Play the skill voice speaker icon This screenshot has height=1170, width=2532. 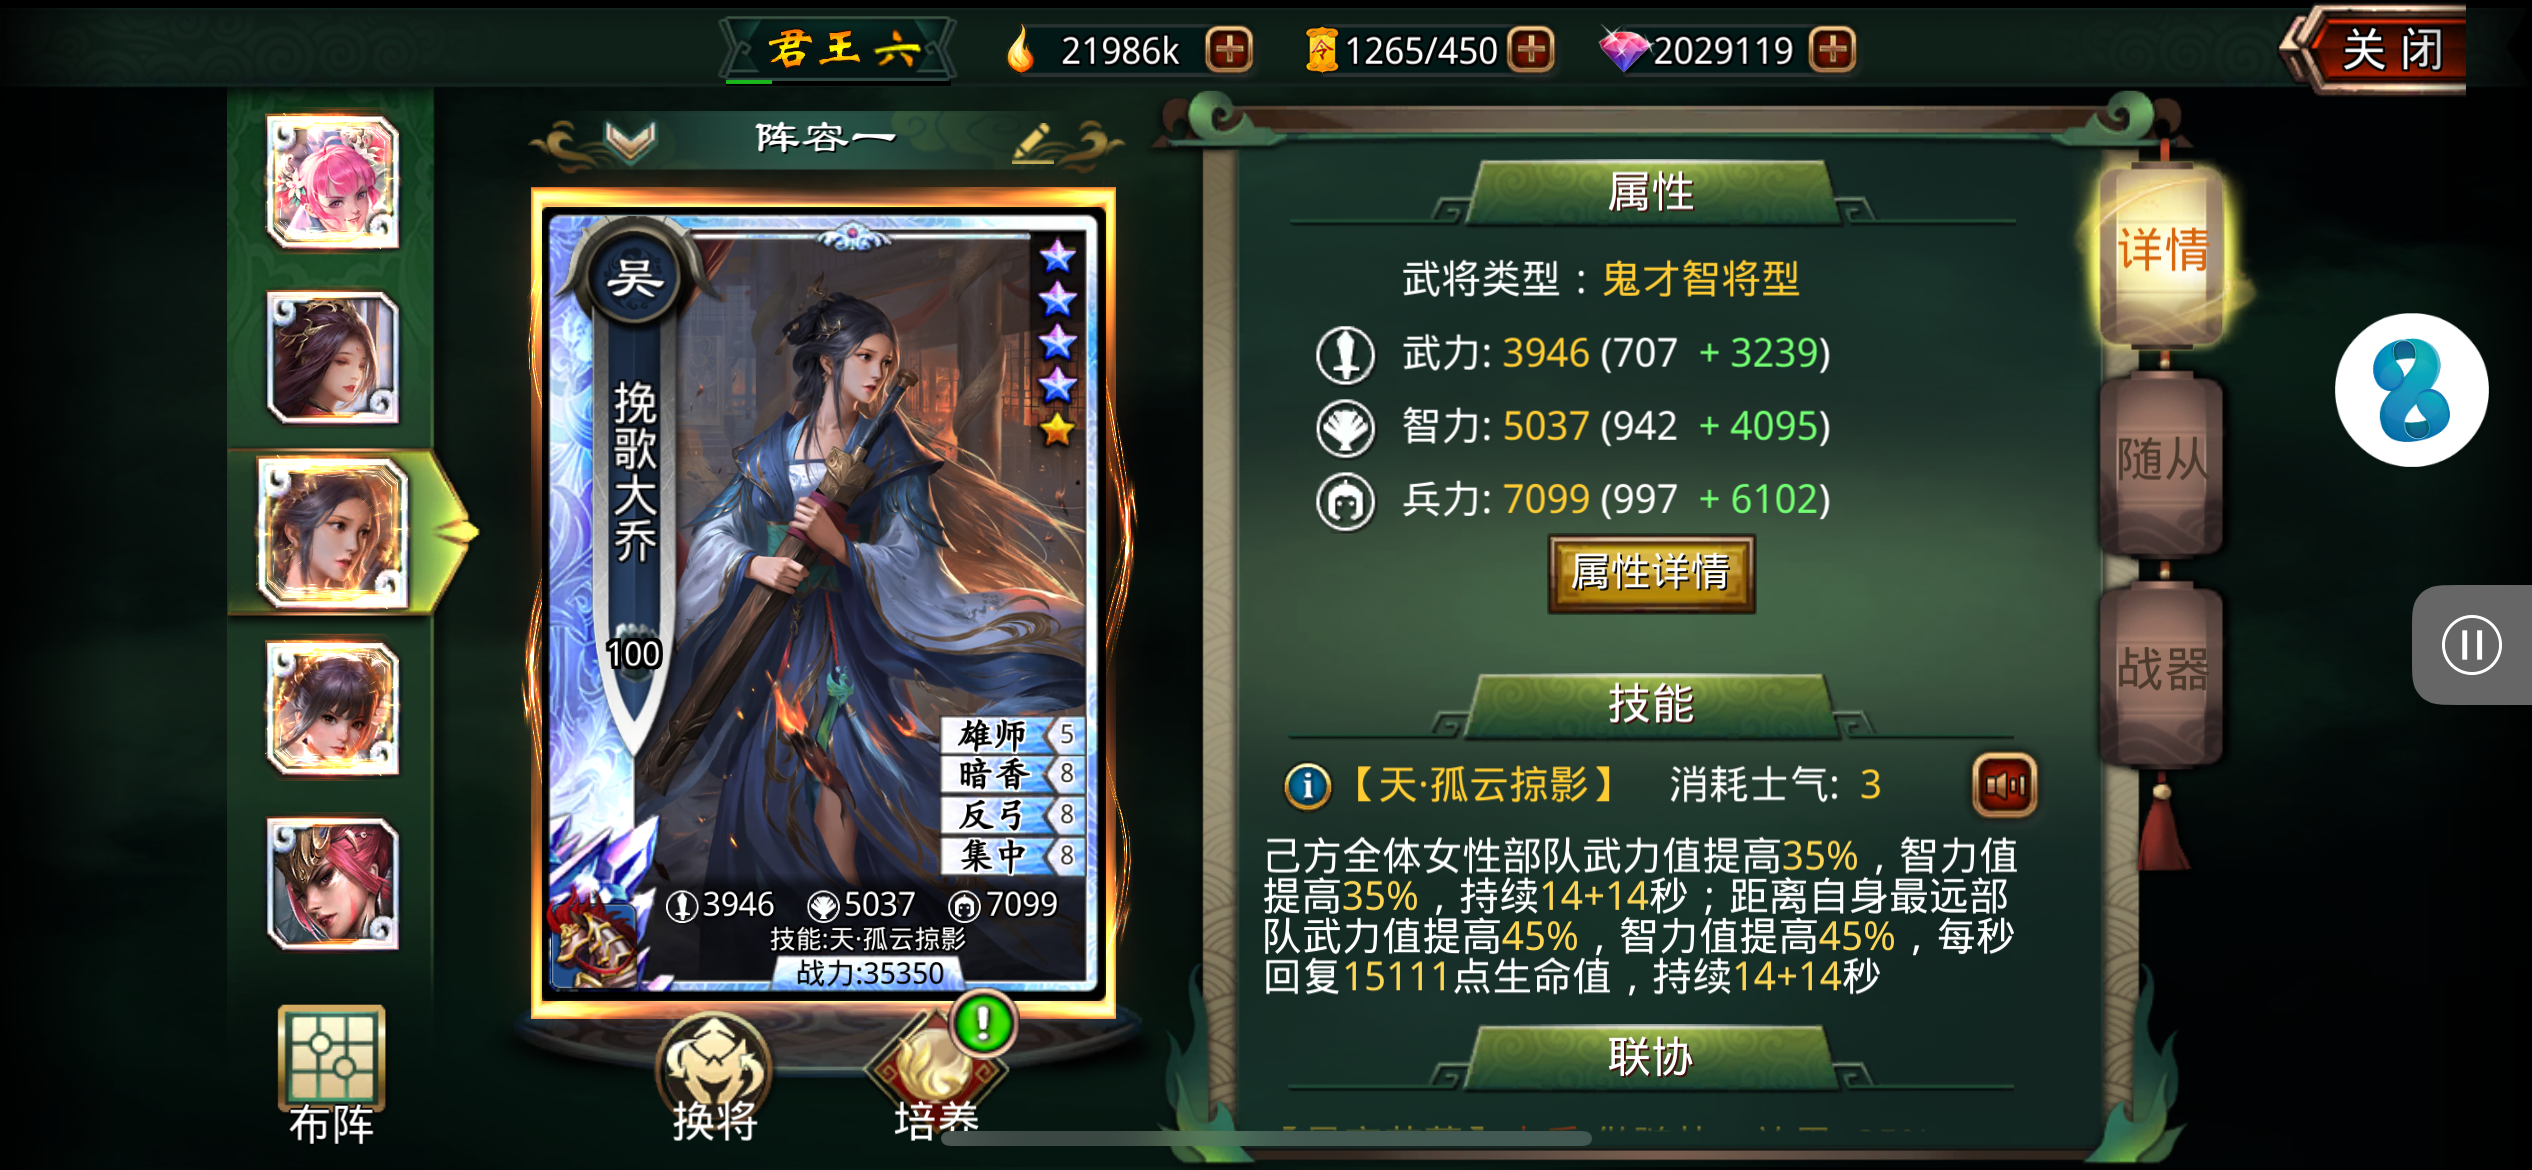pyautogui.click(x=2005, y=786)
